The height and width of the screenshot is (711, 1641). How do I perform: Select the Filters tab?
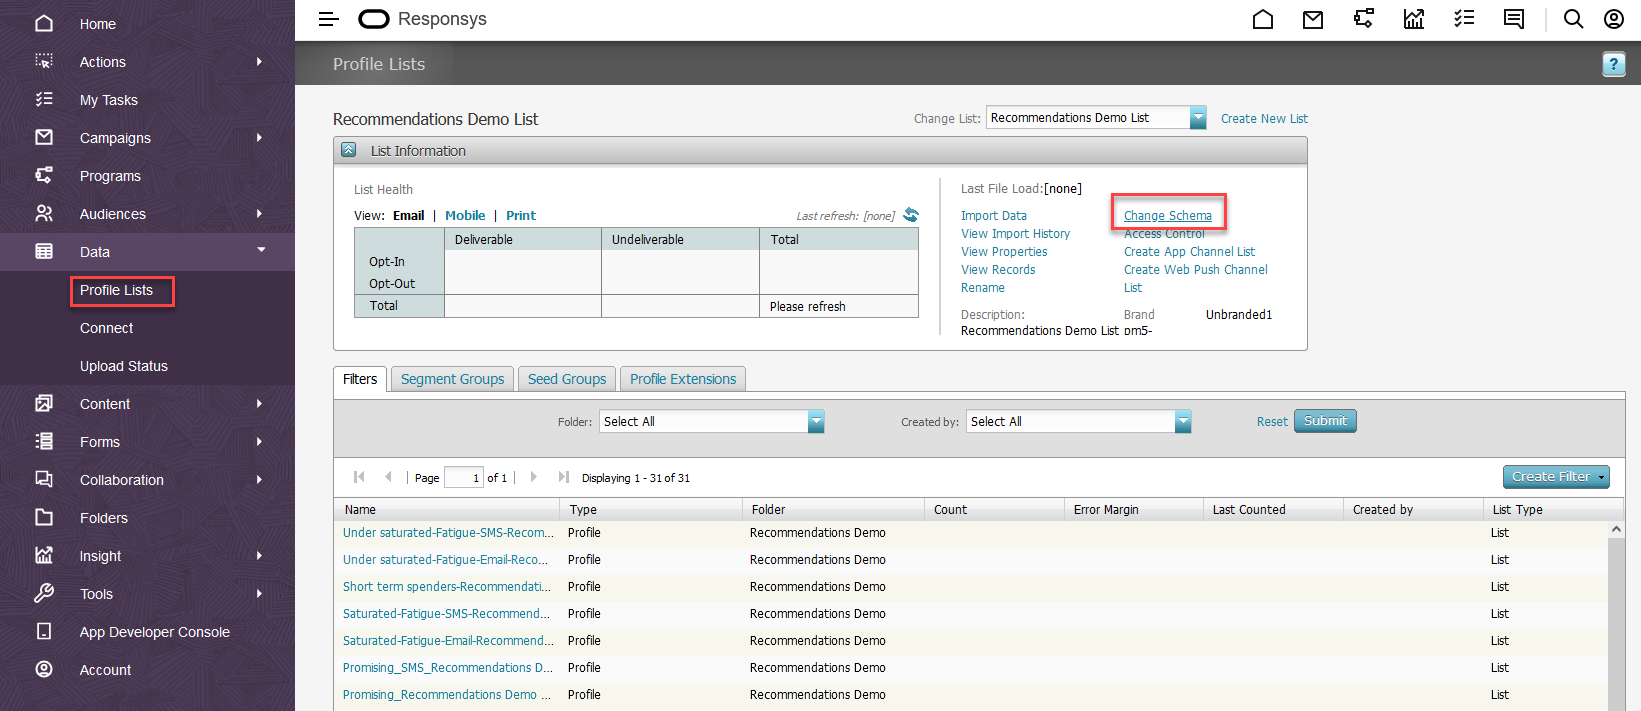[x=360, y=379]
